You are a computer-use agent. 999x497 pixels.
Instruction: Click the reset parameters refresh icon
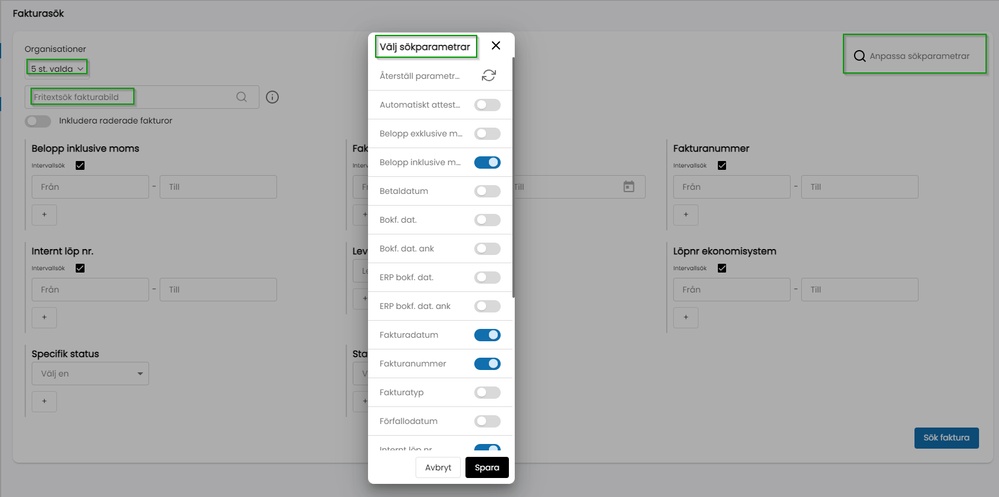click(x=488, y=76)
